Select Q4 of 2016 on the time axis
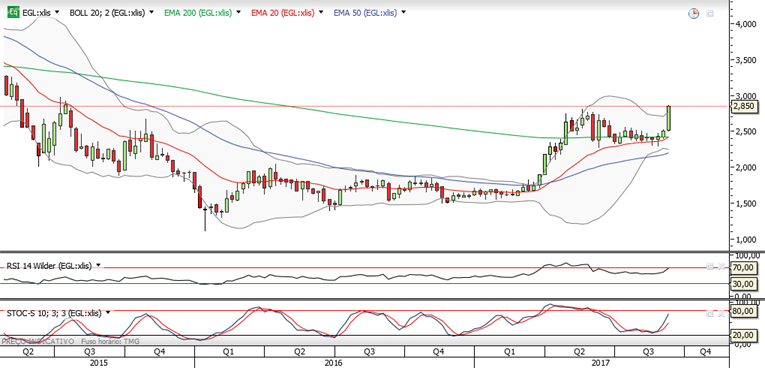This screenshot has height=368, width=765. point(439,351)
